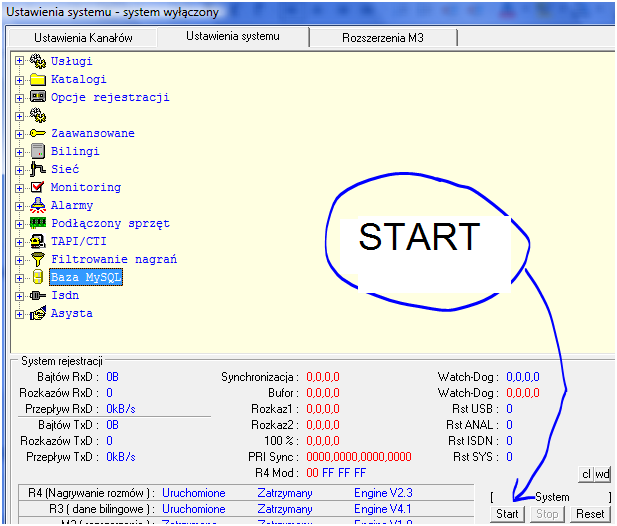This screenshot has height=526, width=617.
Task: Expand the Katalogi tree node
Action: tap(19, 80)
